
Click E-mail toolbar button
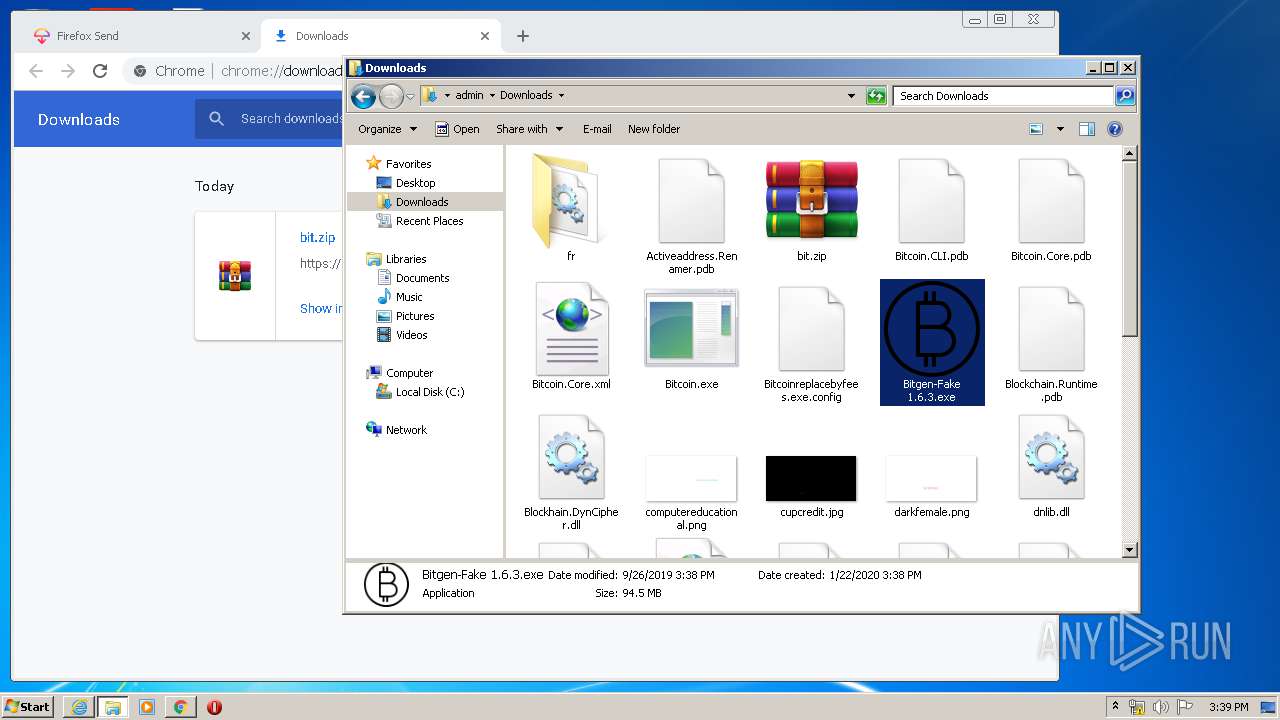597,129
